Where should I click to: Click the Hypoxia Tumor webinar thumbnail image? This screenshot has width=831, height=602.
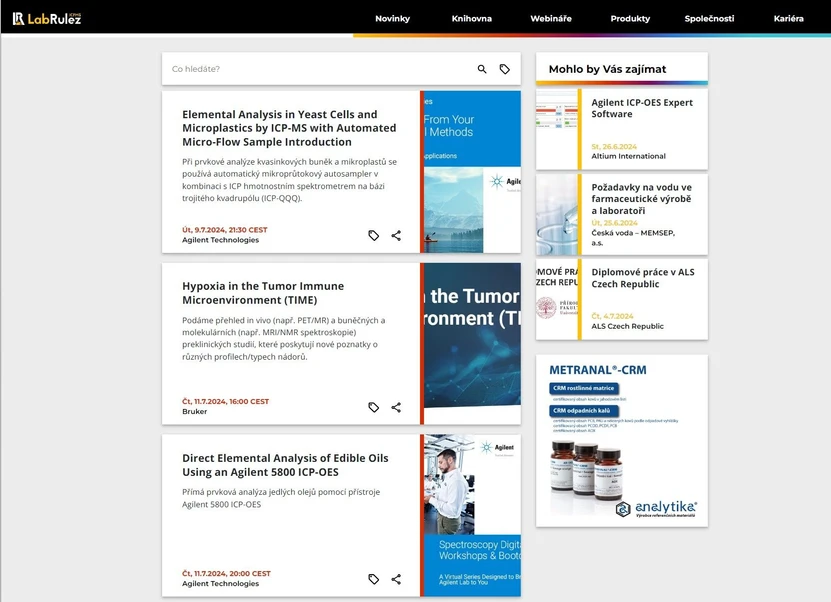click(471, 343)
